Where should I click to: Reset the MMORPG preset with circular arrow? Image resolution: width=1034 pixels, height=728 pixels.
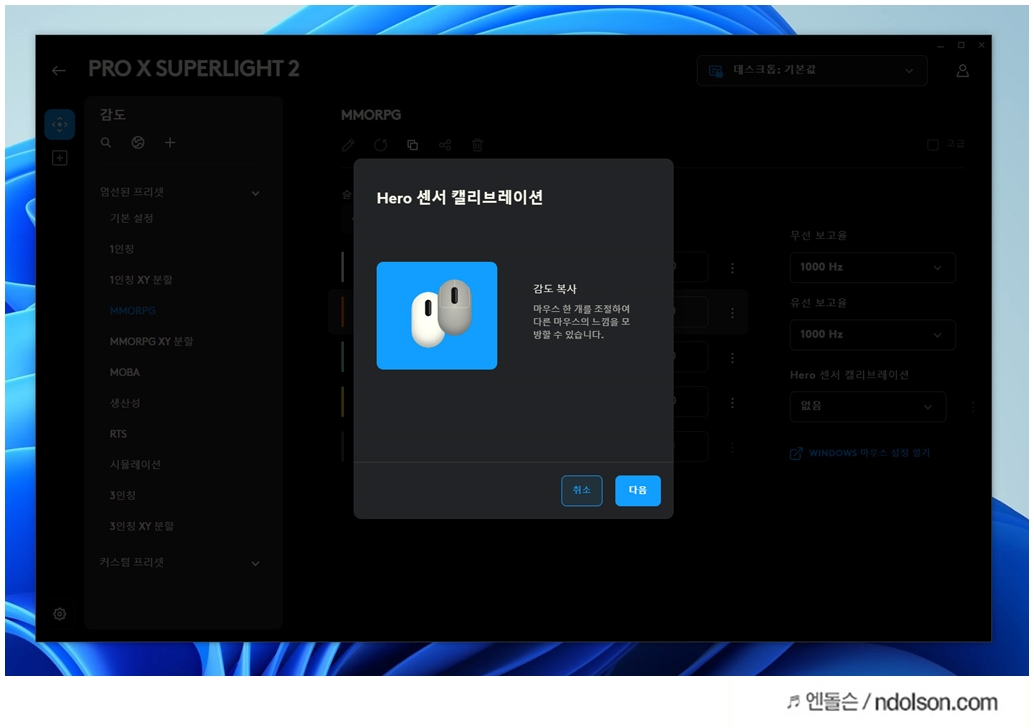pos(380,145)
